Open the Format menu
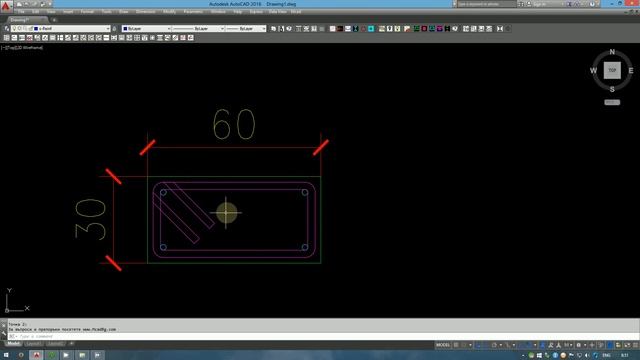 (x=87, y=12)
